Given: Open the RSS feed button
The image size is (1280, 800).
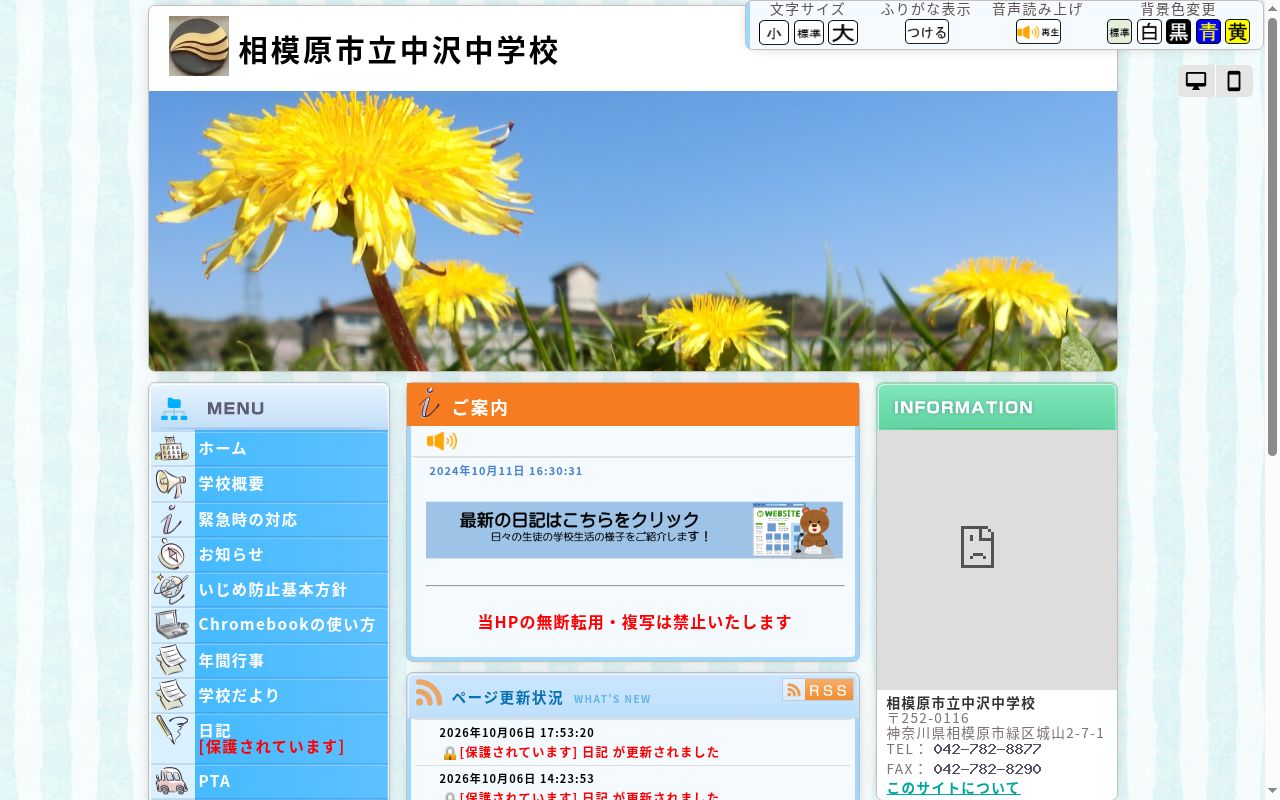Looking at the screenshot, I should 817,690.
